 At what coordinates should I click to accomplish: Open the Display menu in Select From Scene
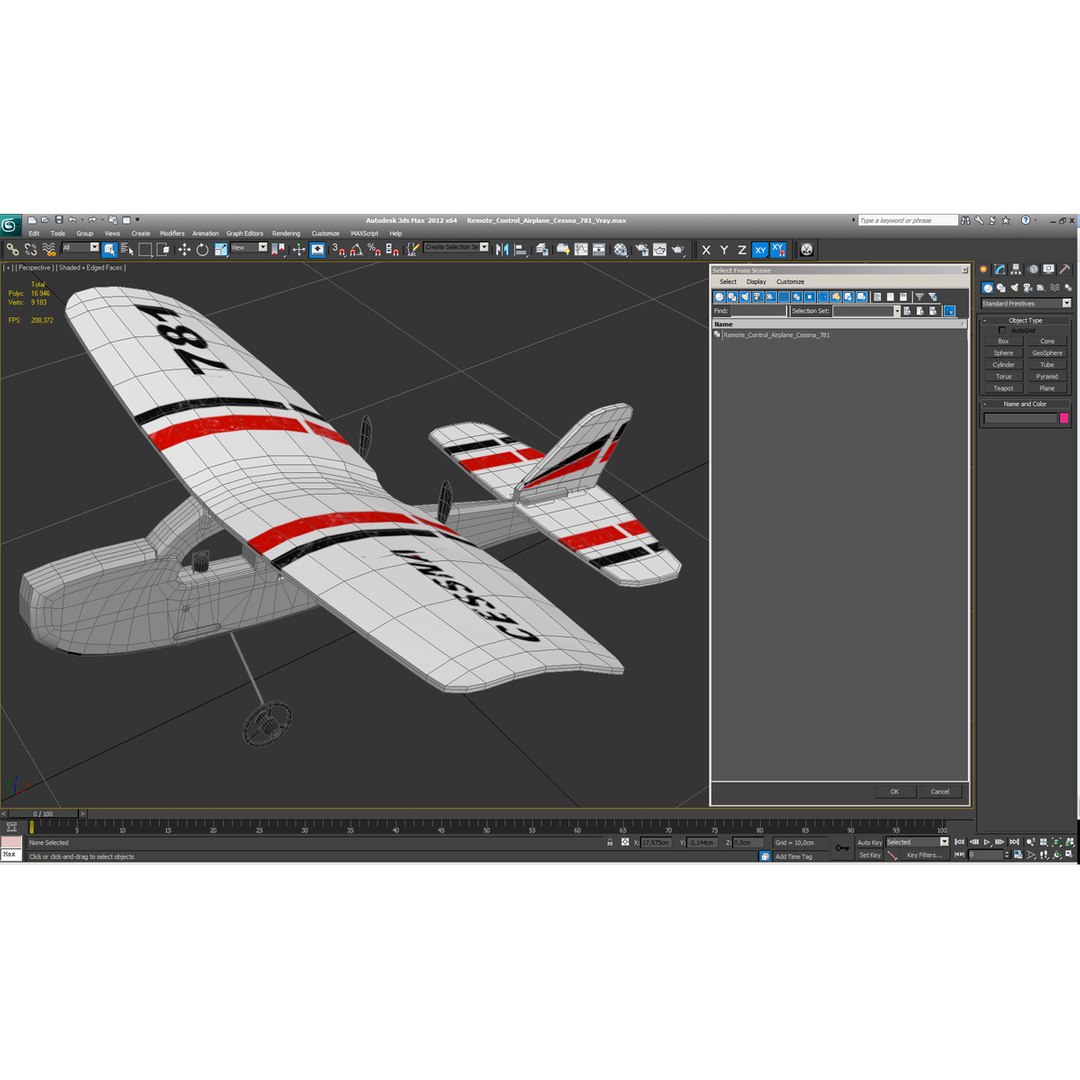coord(756,282)
